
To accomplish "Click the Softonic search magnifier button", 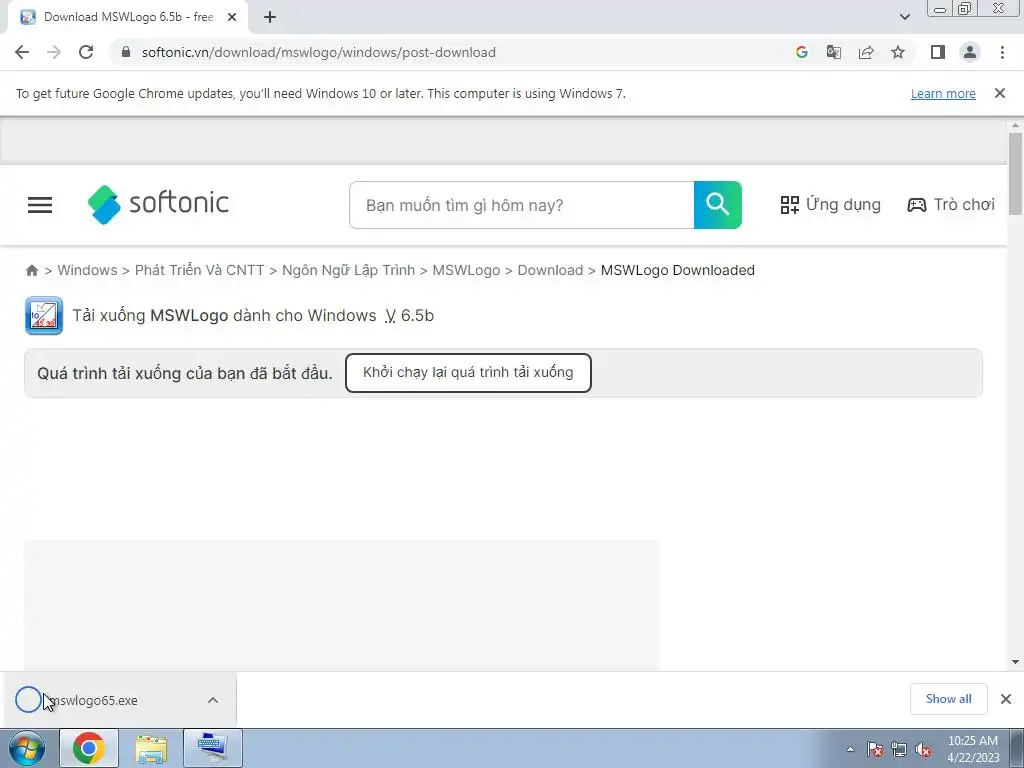I will 717,205.
